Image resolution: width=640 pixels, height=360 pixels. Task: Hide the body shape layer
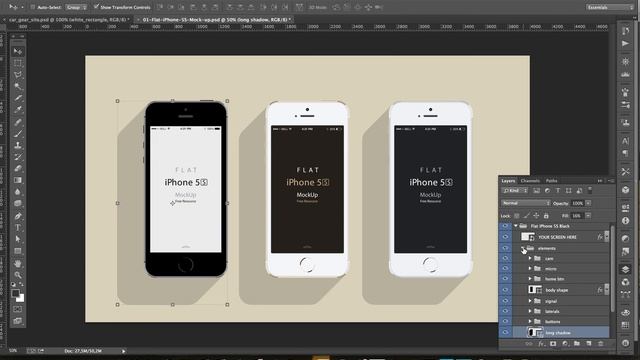pos(505,290)
